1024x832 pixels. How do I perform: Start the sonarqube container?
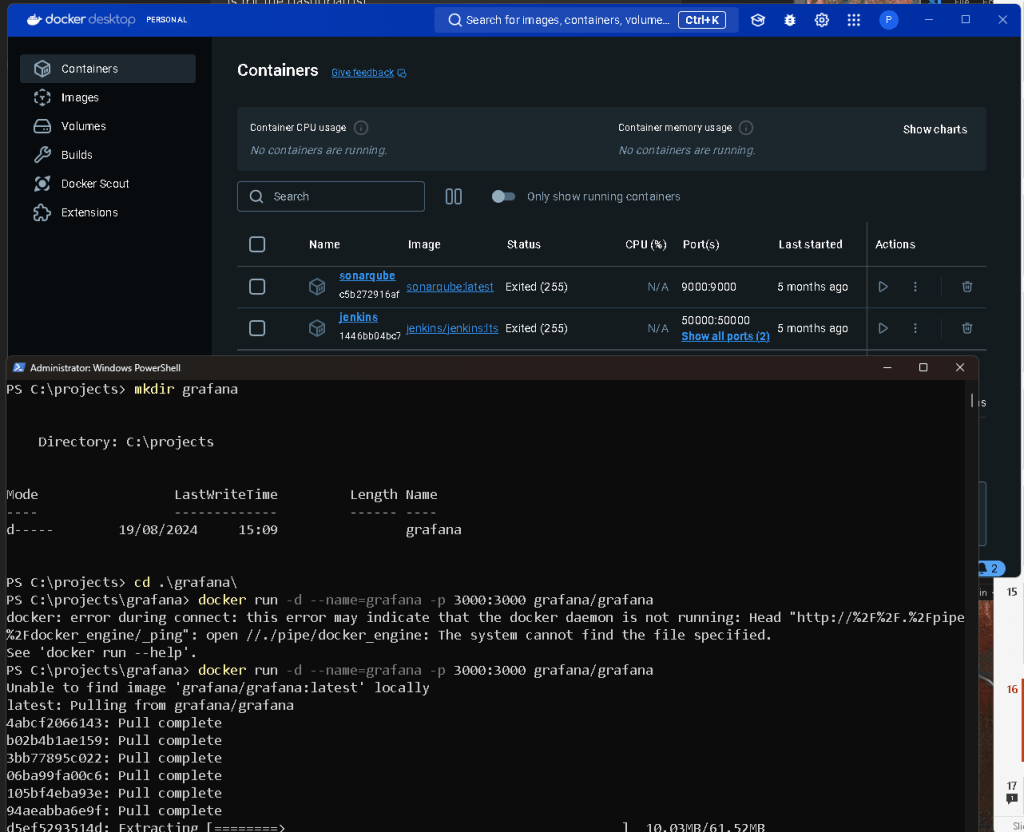(x=883, y=287)
